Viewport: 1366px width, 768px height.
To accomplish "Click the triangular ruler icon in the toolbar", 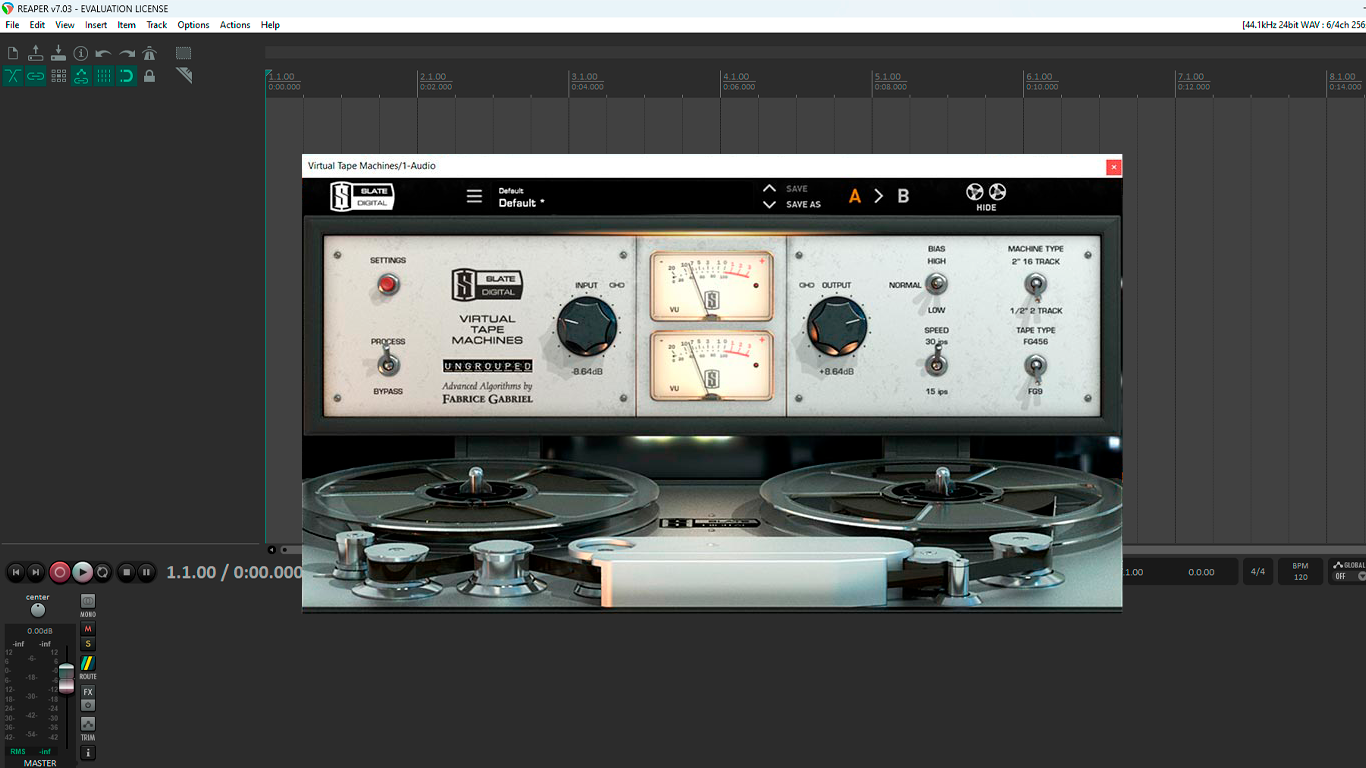I will pyautogui.click(x=183, y=76).
